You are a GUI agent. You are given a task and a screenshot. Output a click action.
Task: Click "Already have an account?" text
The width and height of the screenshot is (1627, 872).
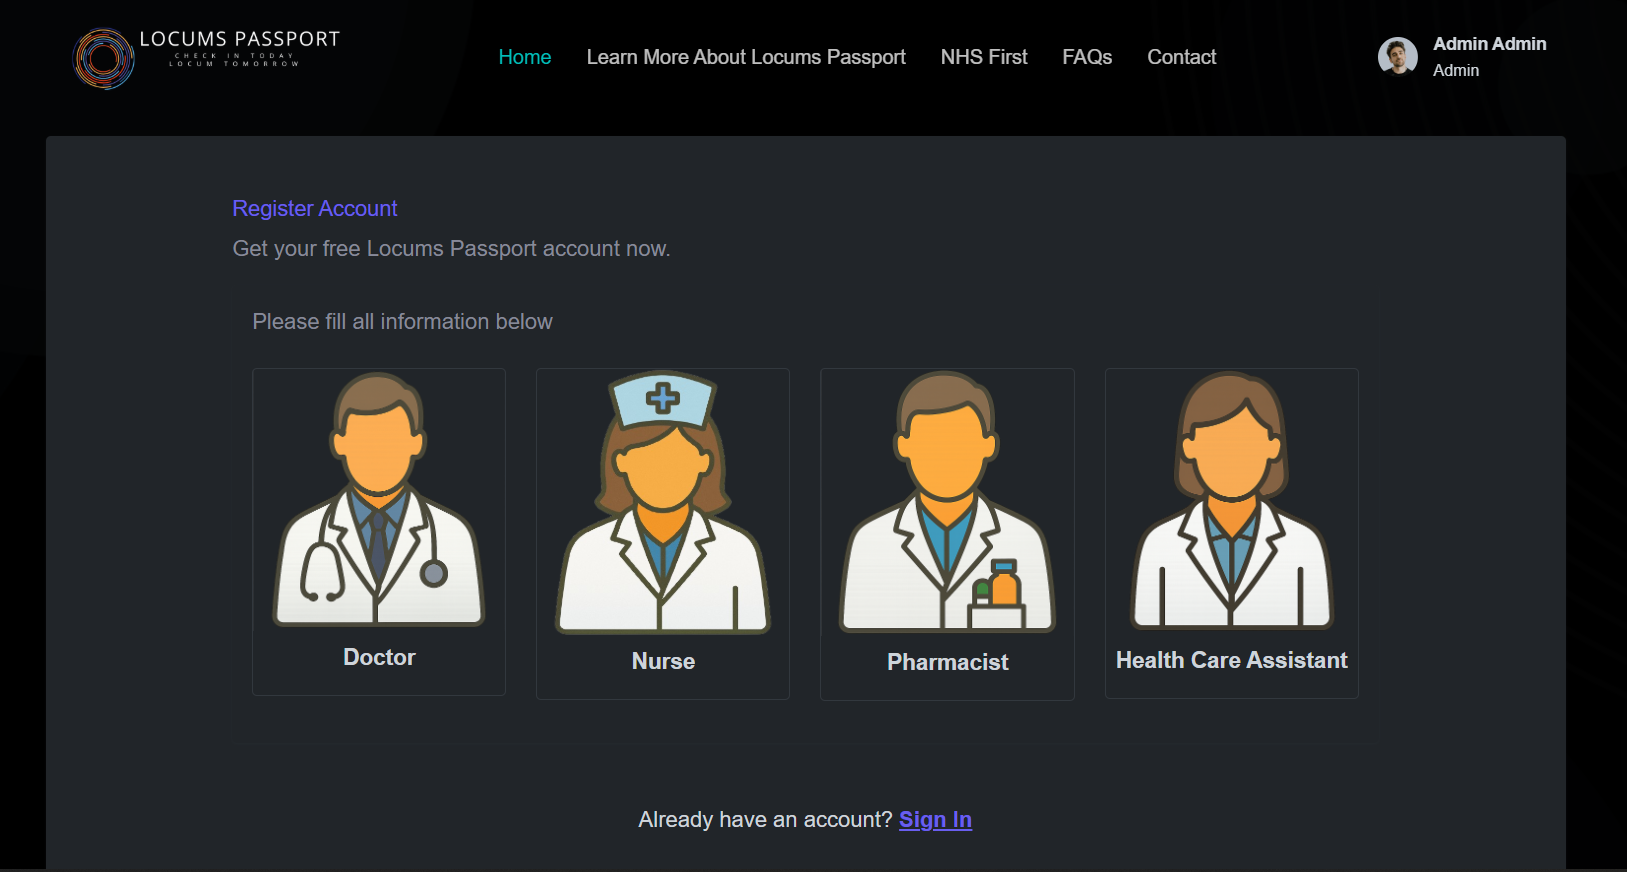765,820
